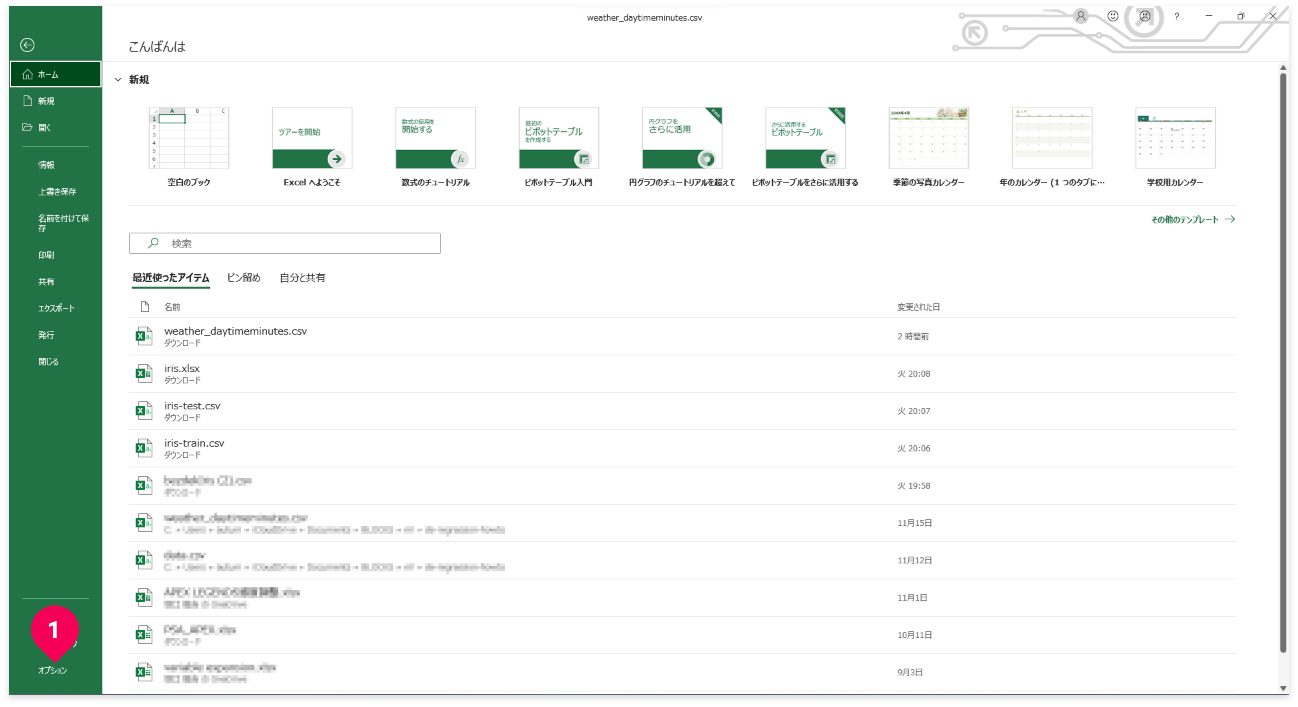Collapse the 新規 section chevron
The image size is (1298, 707).
point(118,79)
